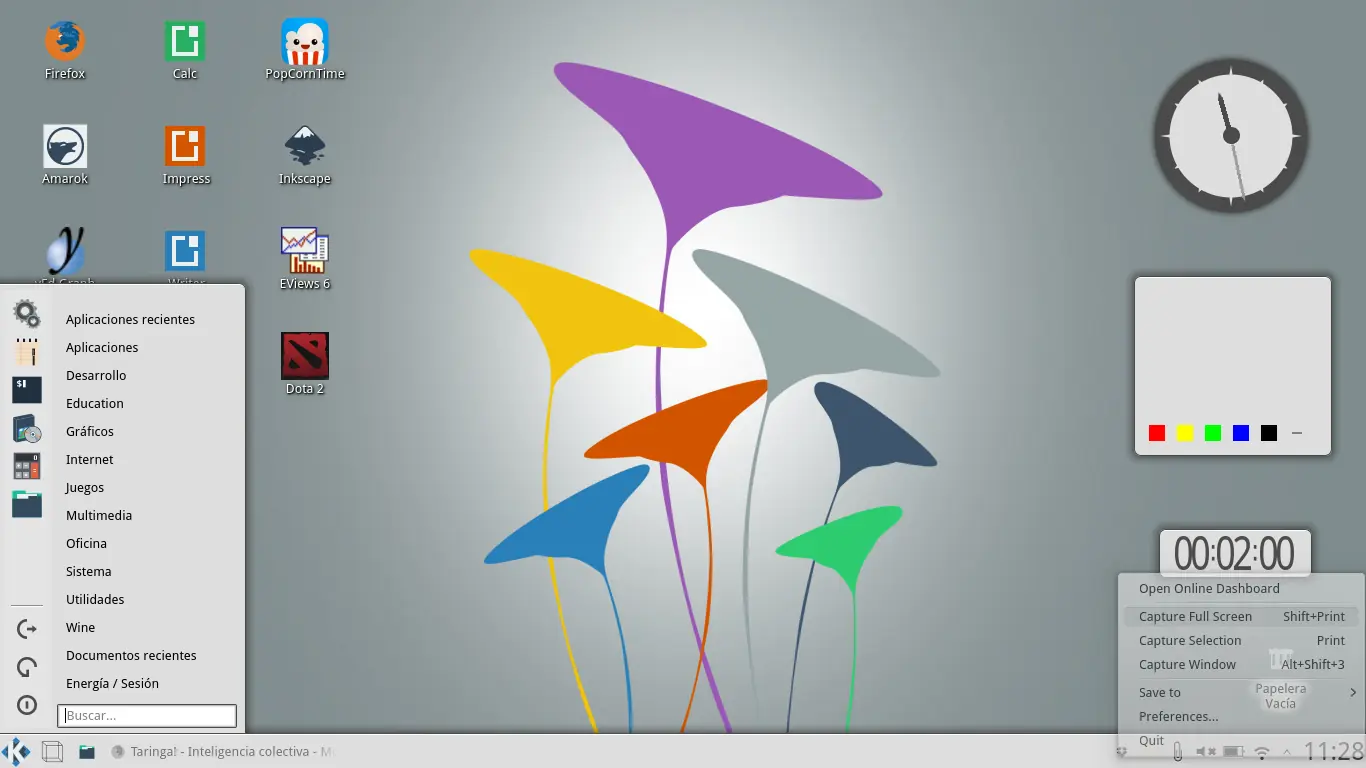Choose Capture Selection
This screenshot has width=1366, height=768.
[x=1241, y=640]
